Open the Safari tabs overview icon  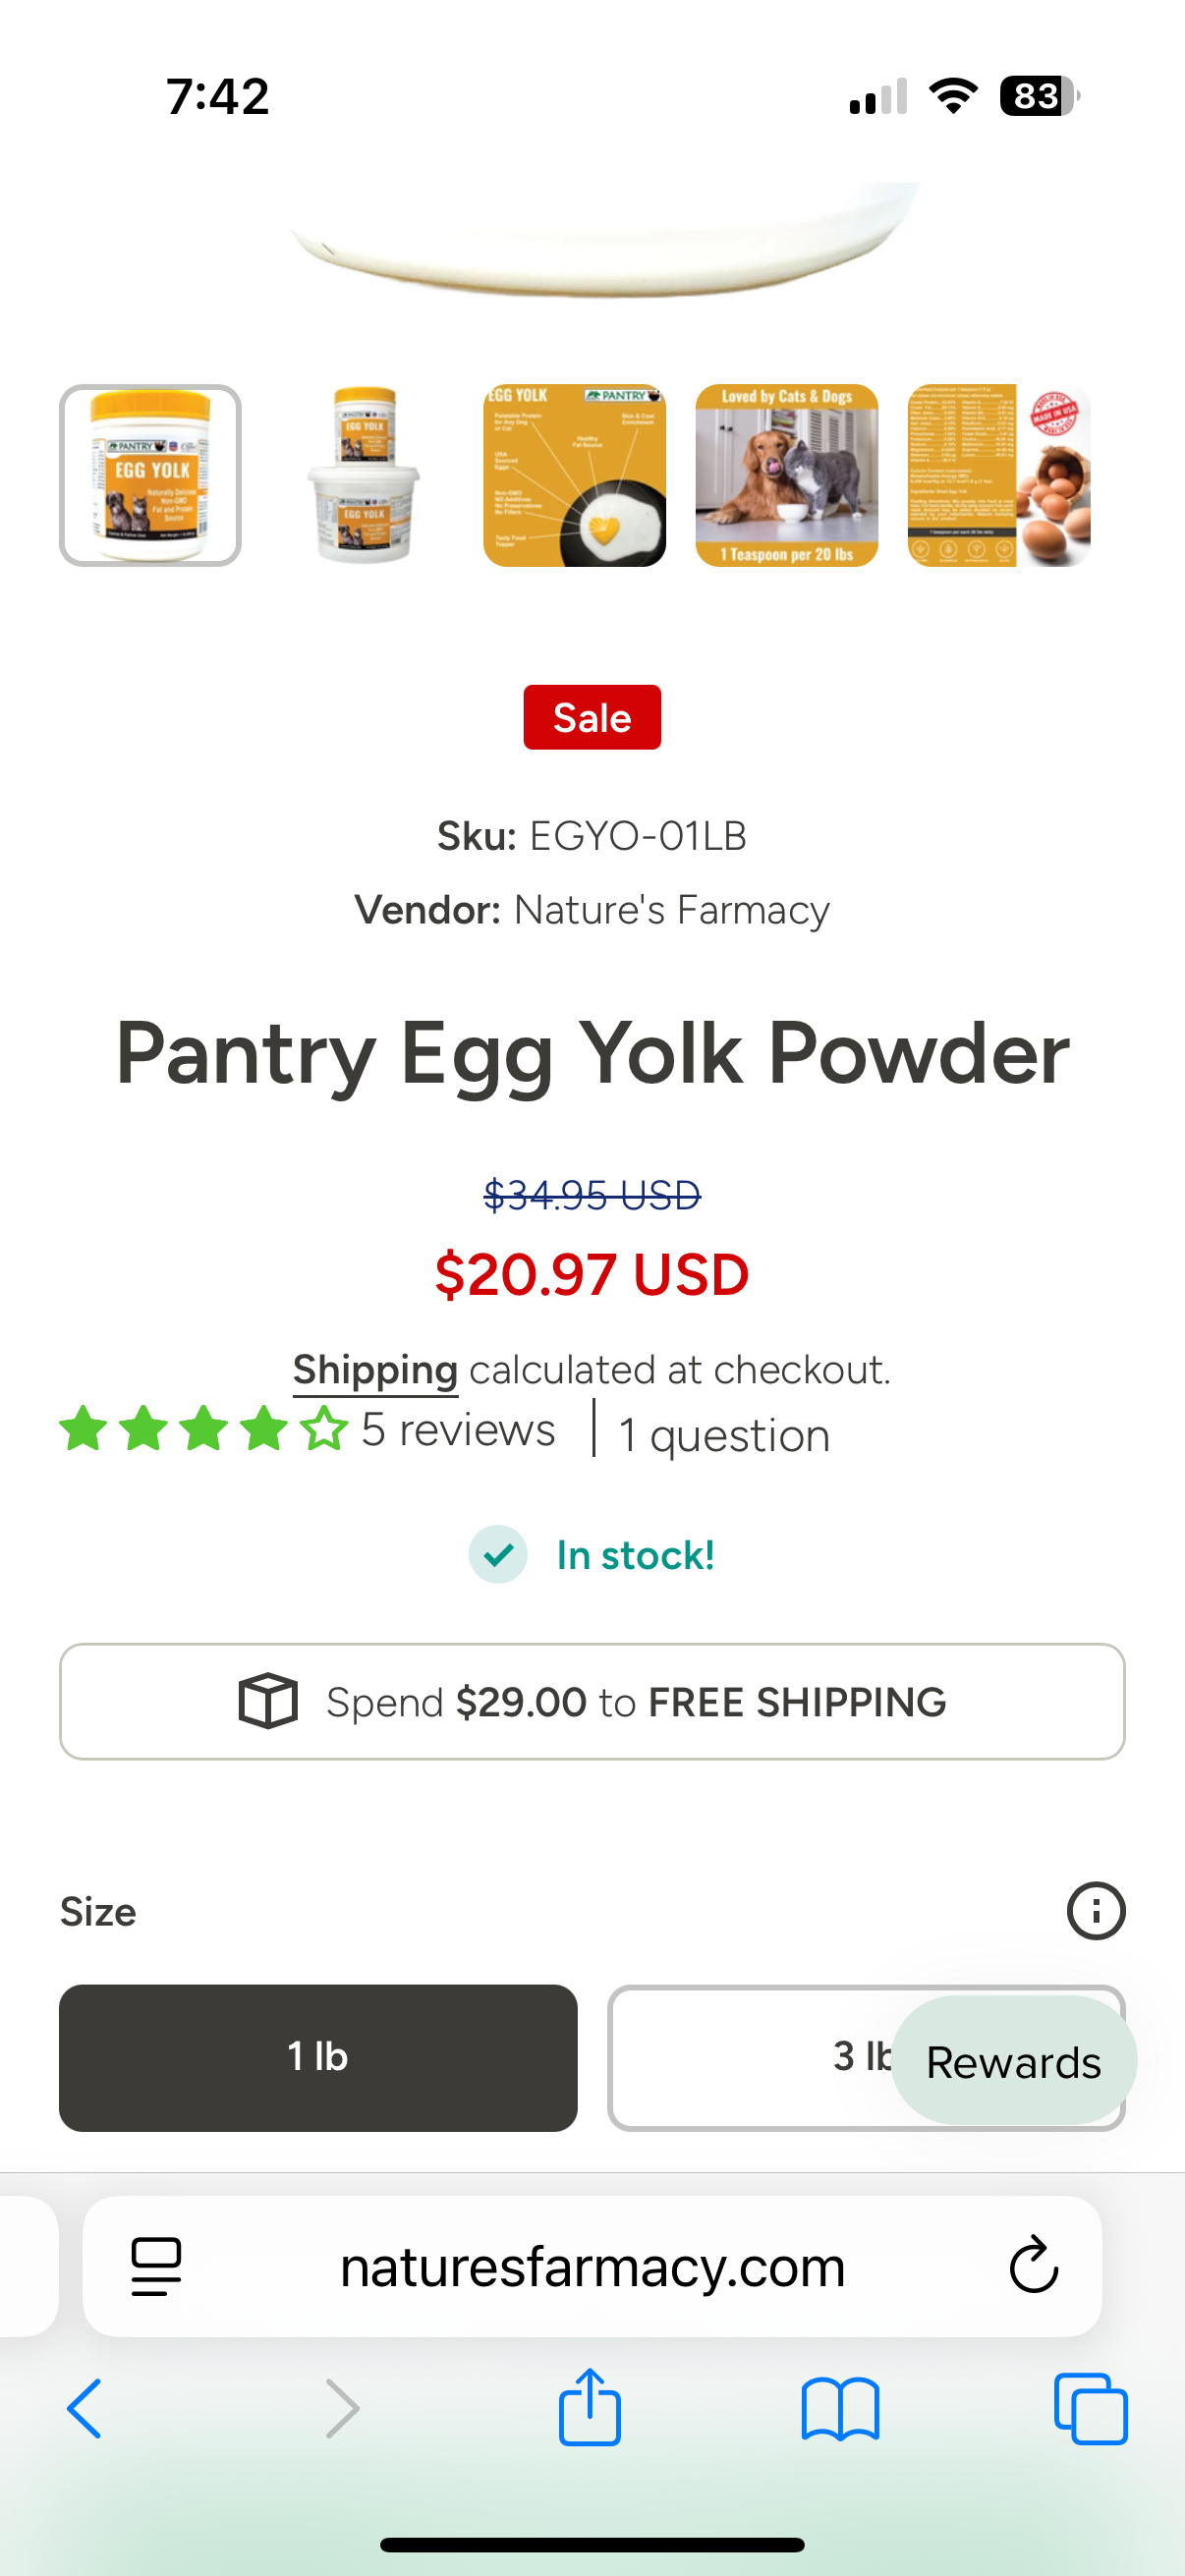point(1090,2408)
